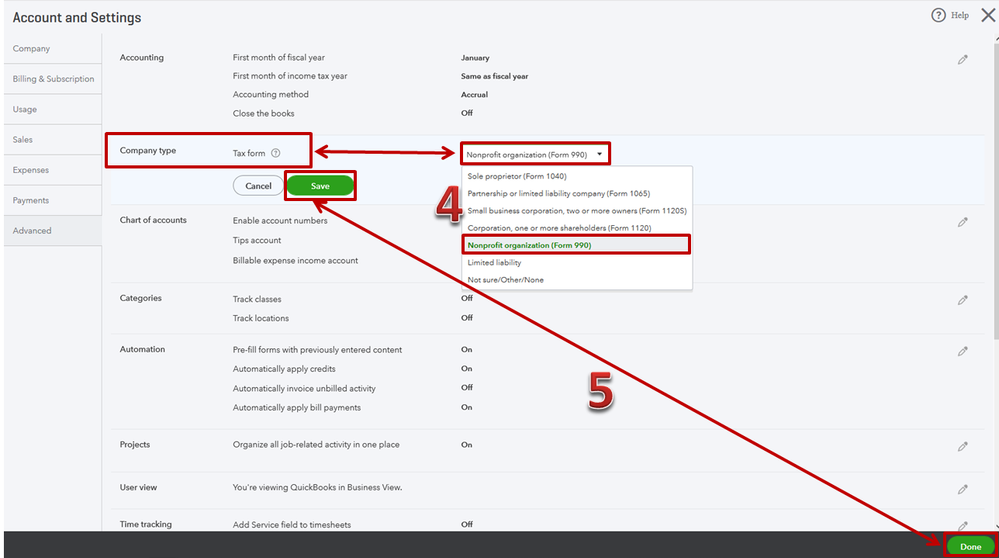Image resolution: width=999 pixels, height=558 pixels.
Task: Choose Nonprofit organization (Form 990) in the list
Action: (576, 245)
